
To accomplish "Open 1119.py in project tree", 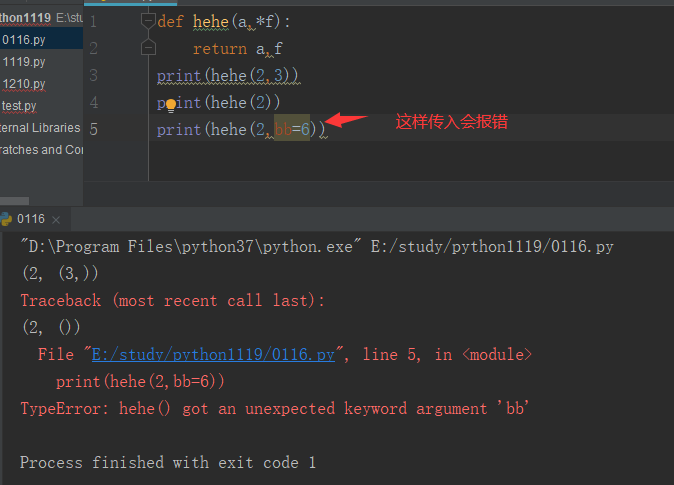I will tap(24, 62).
